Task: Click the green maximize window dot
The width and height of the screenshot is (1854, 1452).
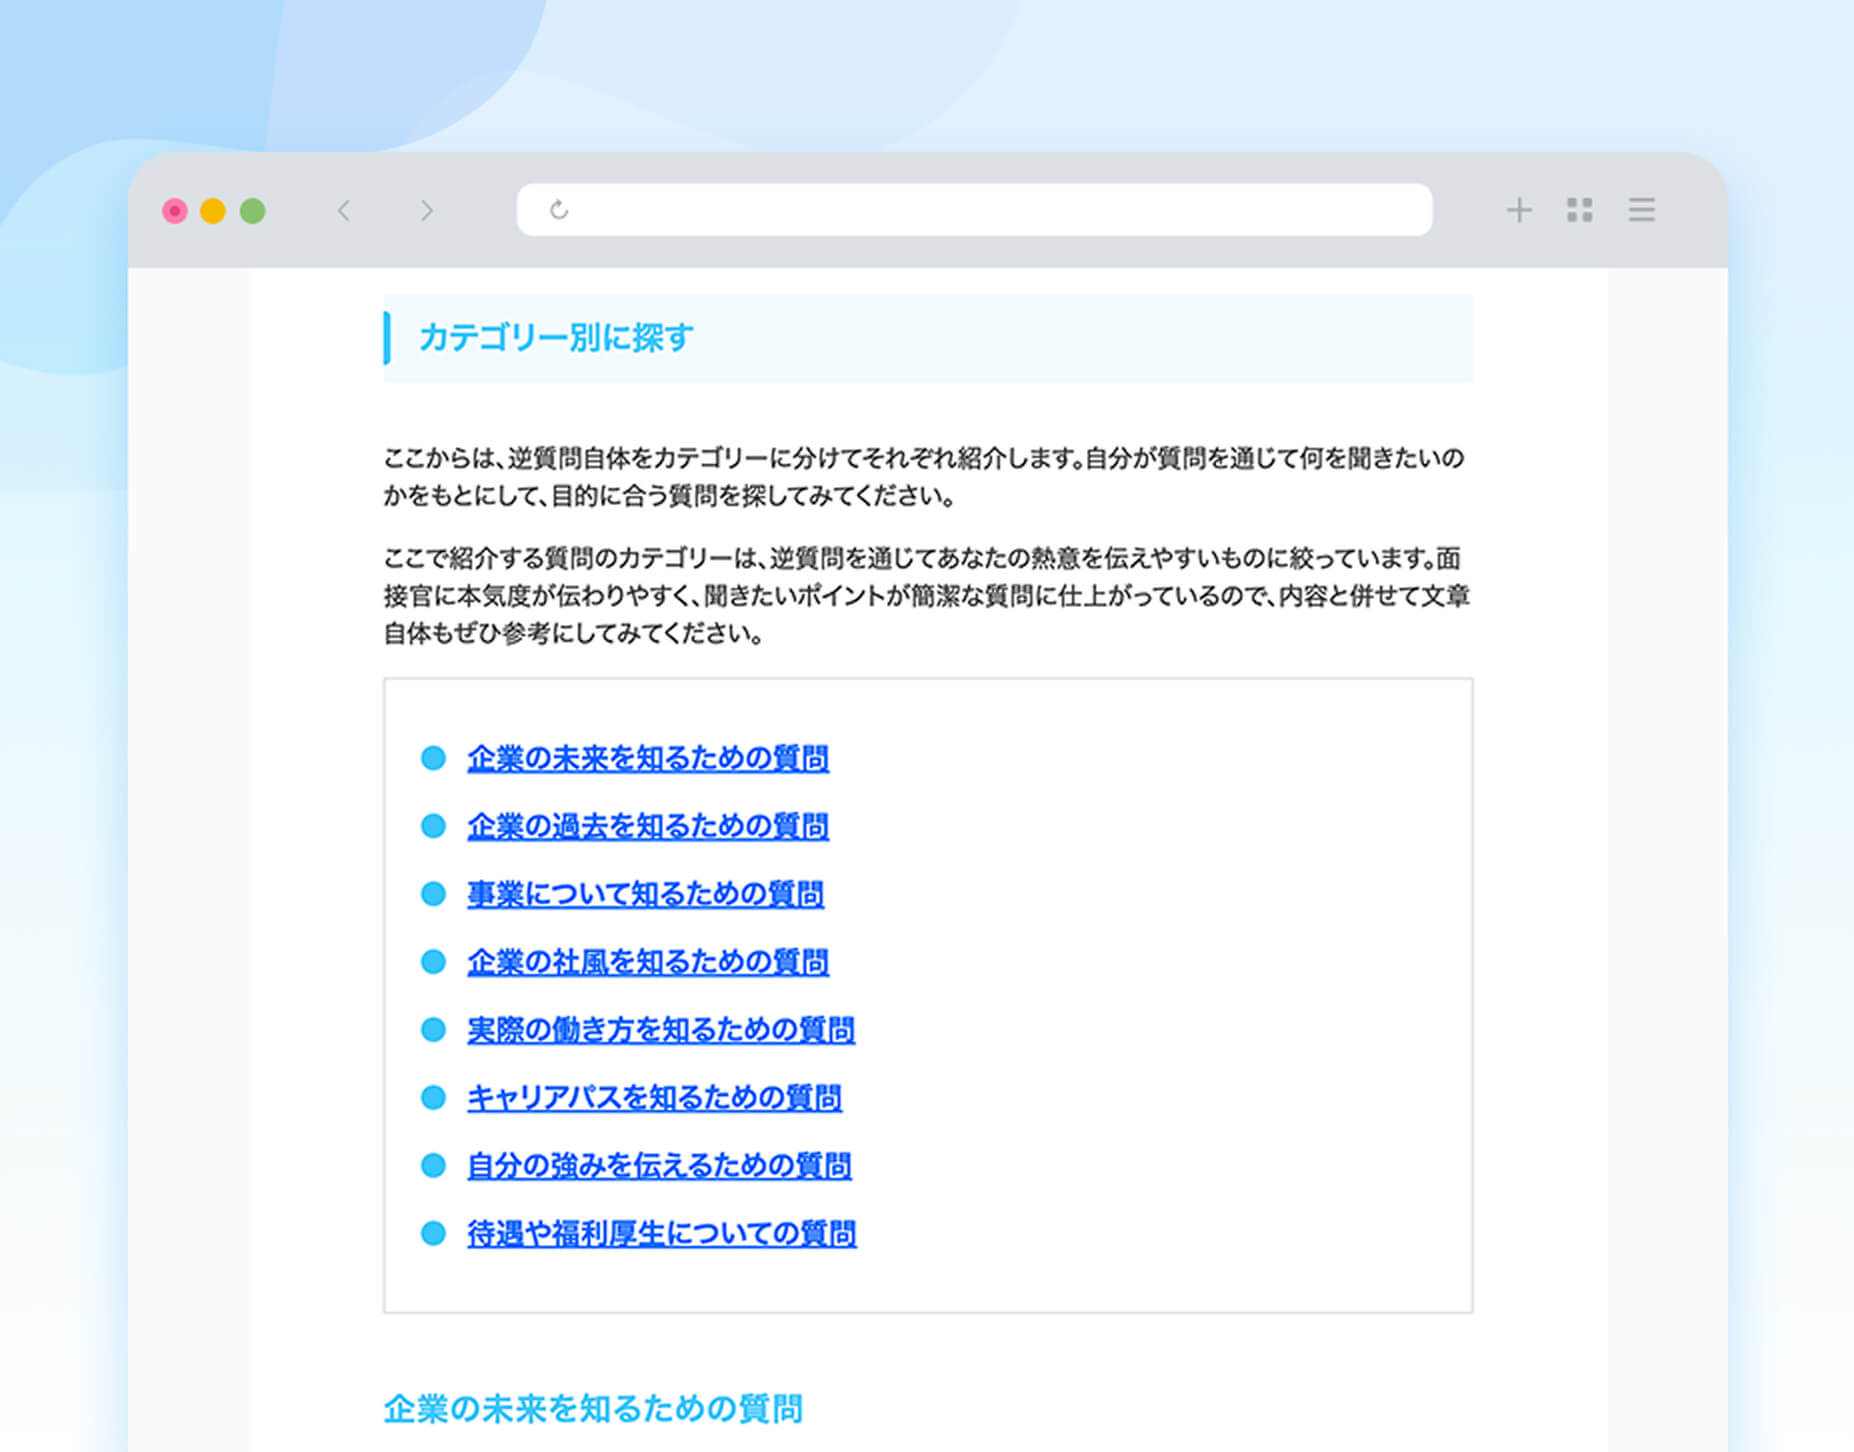Action: [253, 211]
